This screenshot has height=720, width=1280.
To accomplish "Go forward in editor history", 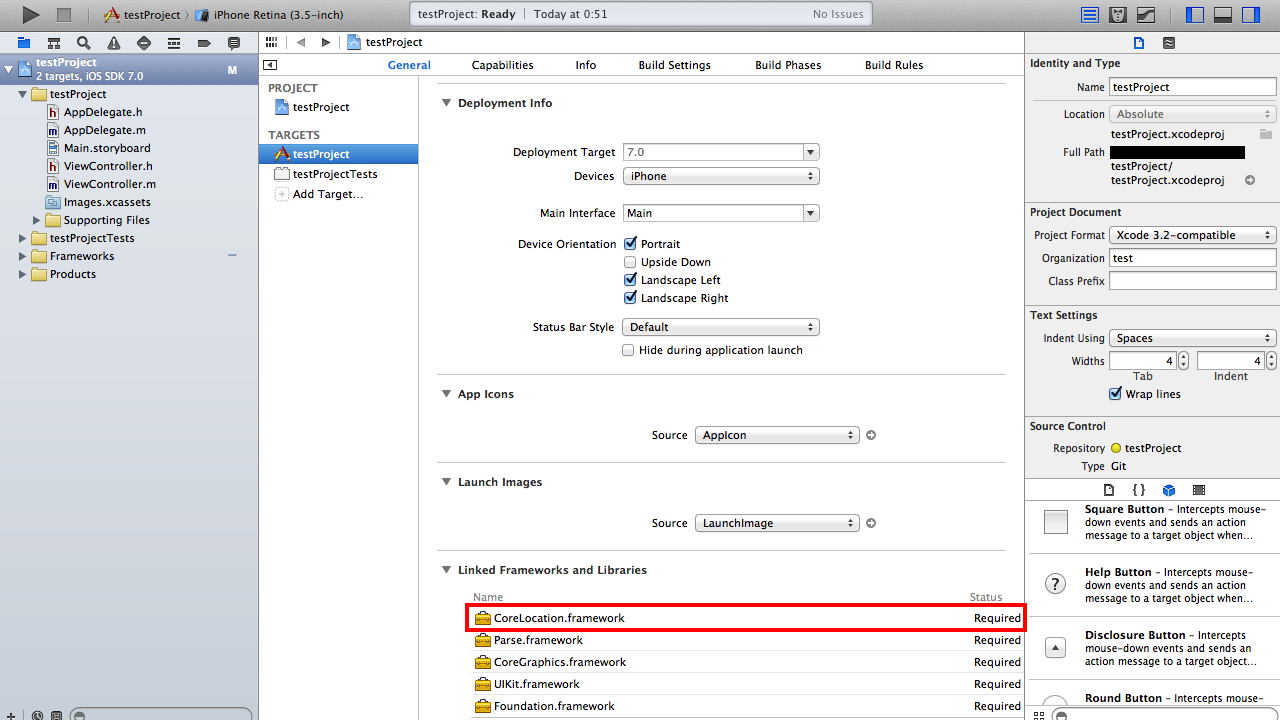I will coord(326,42).
